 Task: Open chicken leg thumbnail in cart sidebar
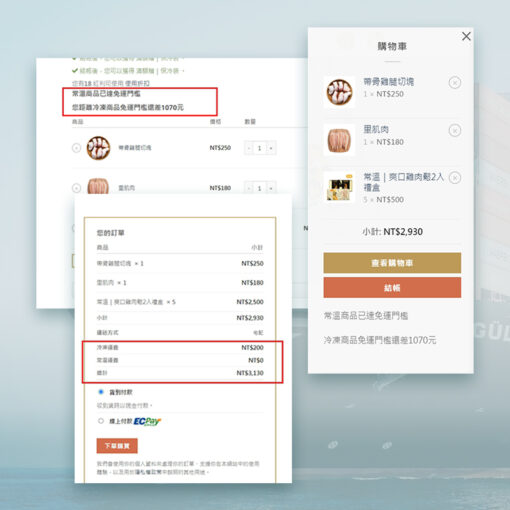click(339, 92)
